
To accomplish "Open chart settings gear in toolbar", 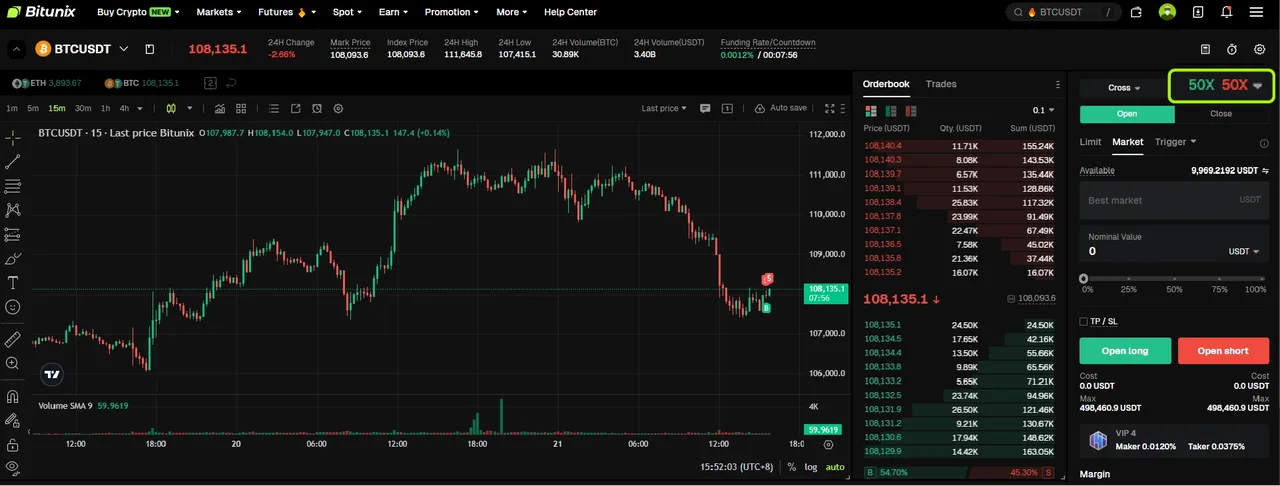I will pos(338,108).
